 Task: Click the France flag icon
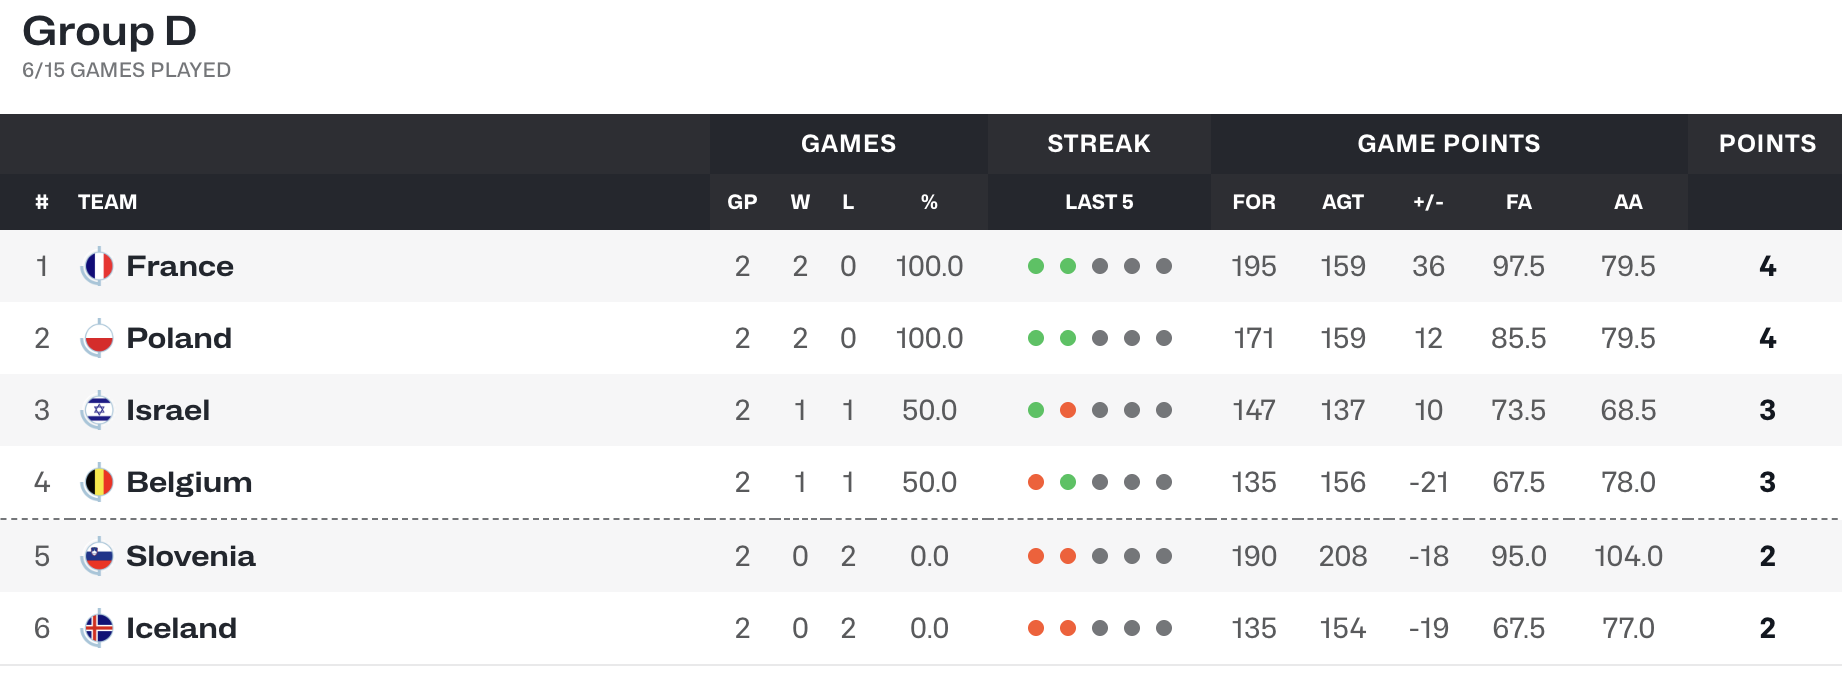(x=97, y=266)
